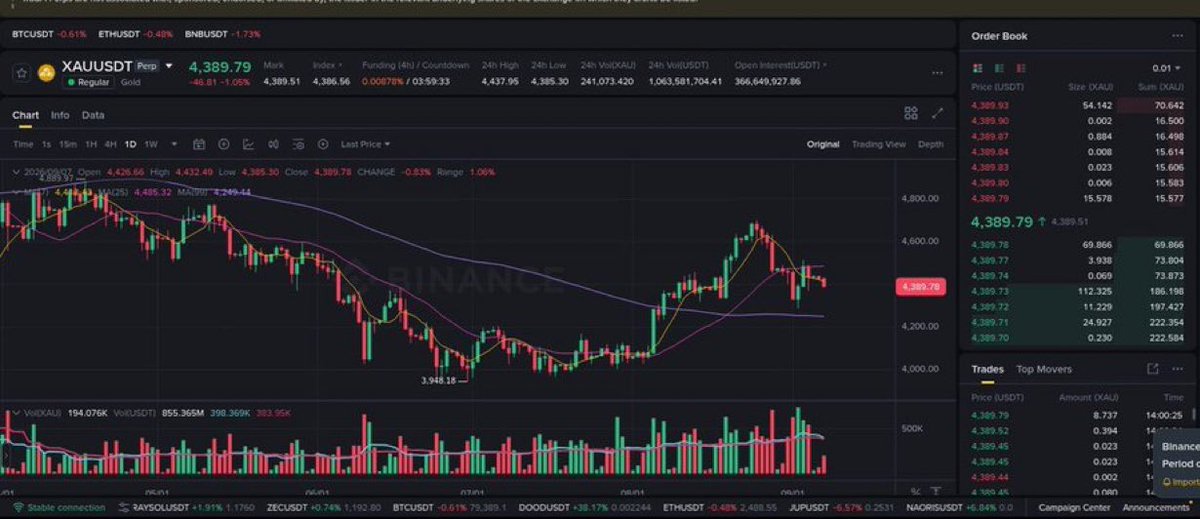Switch the chart to Trading View
This screenshot has width=1200, height=519.
(x=879, y=144)
